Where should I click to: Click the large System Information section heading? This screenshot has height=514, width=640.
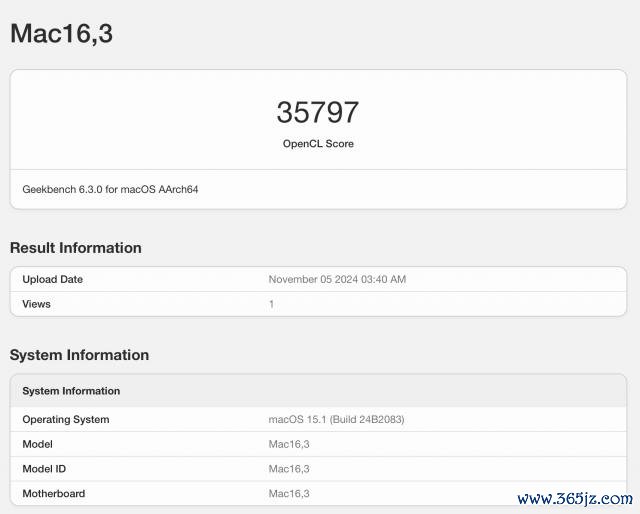[79, 355]
